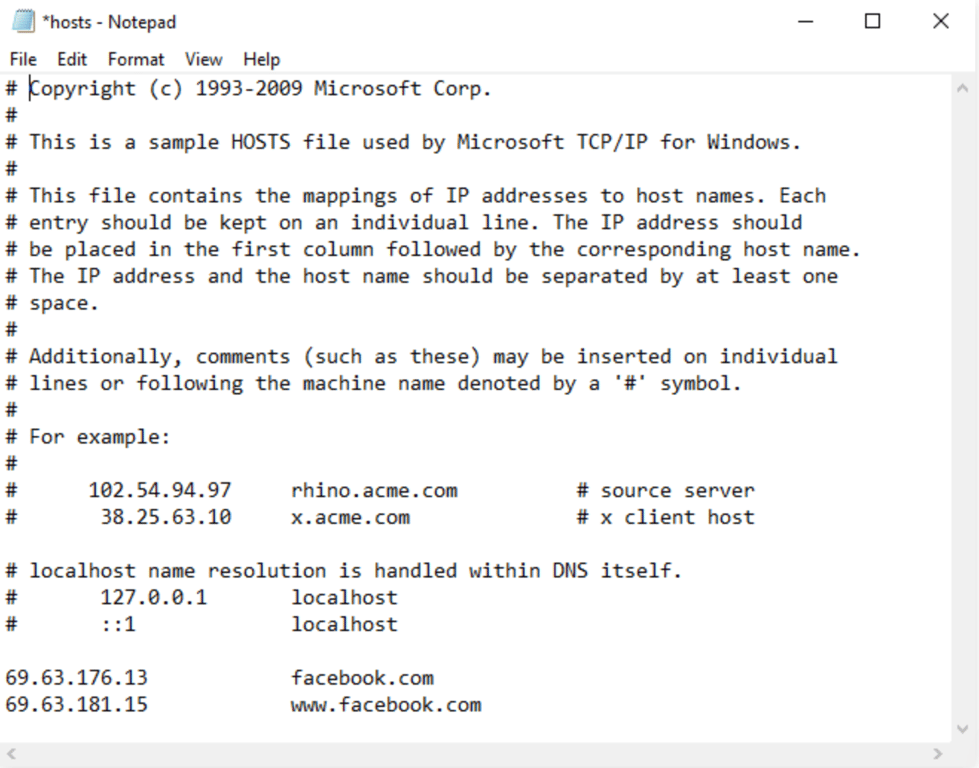979x768 pixels.
Task: Open the Edit menu
Action: [70, 59]
